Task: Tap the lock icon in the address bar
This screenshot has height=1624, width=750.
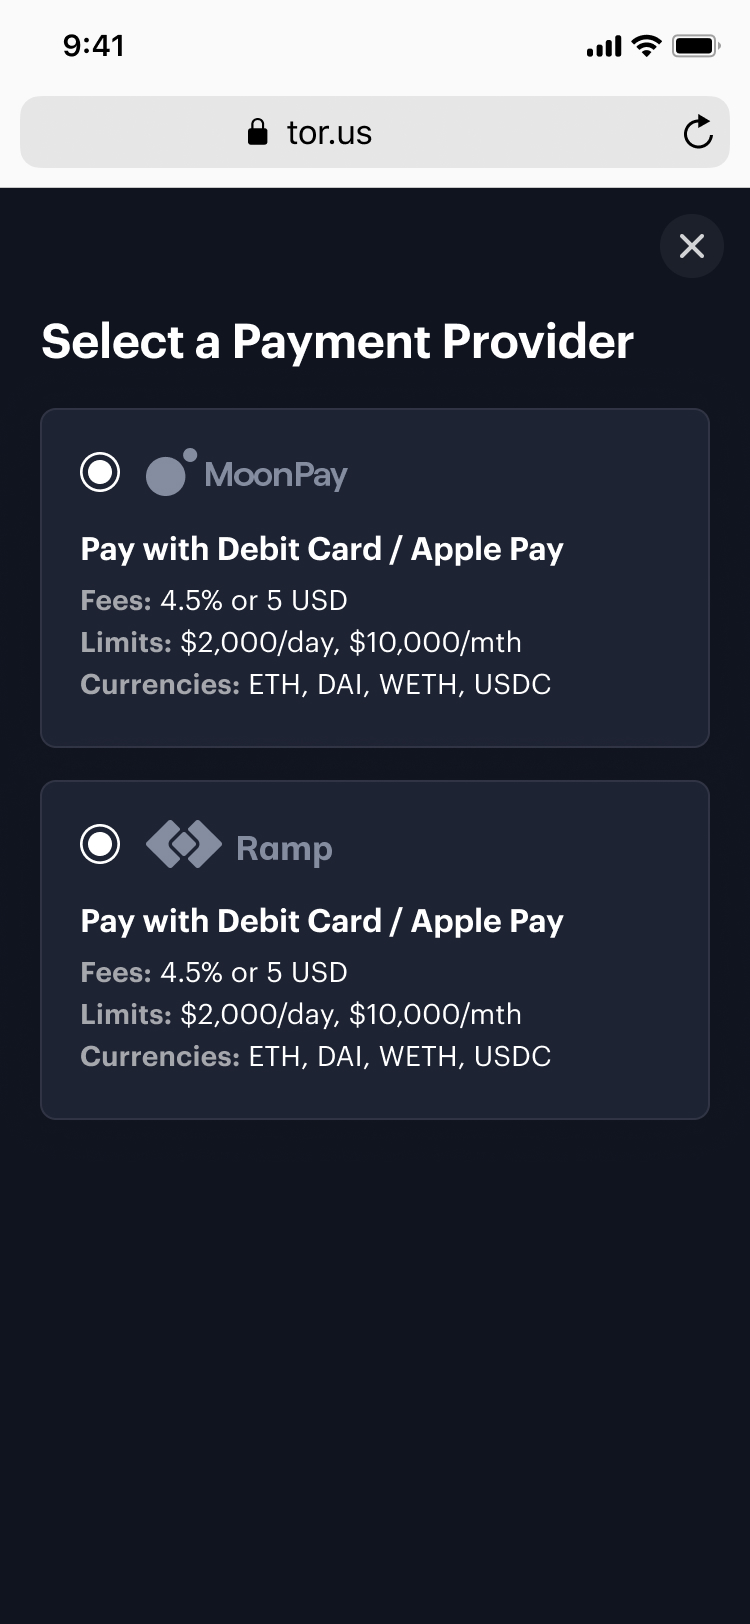Action: pyautogui.click(x=258, y=132)
